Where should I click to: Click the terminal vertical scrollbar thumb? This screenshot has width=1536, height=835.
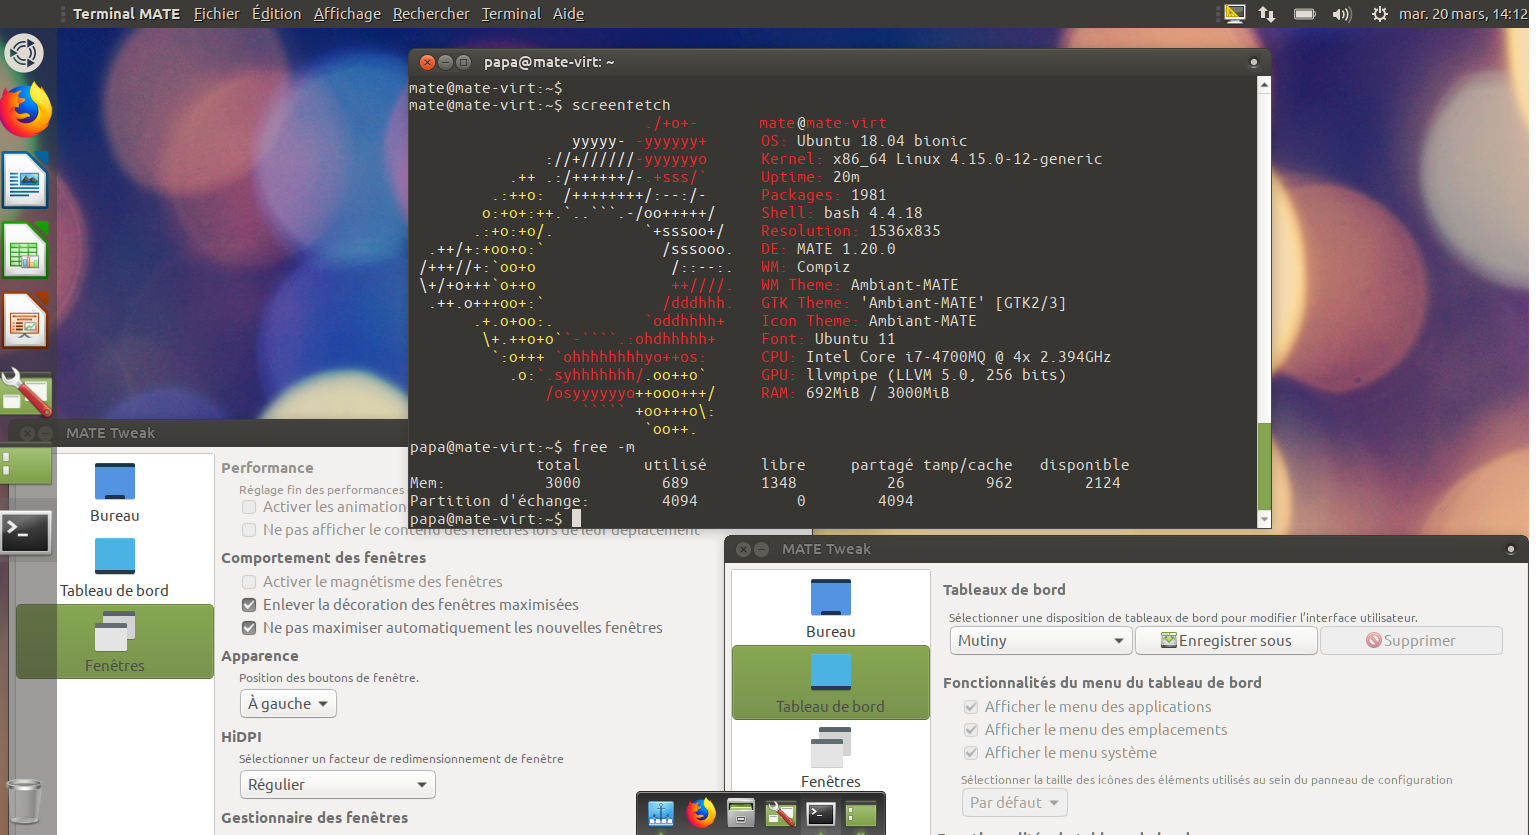point(1264,467)
